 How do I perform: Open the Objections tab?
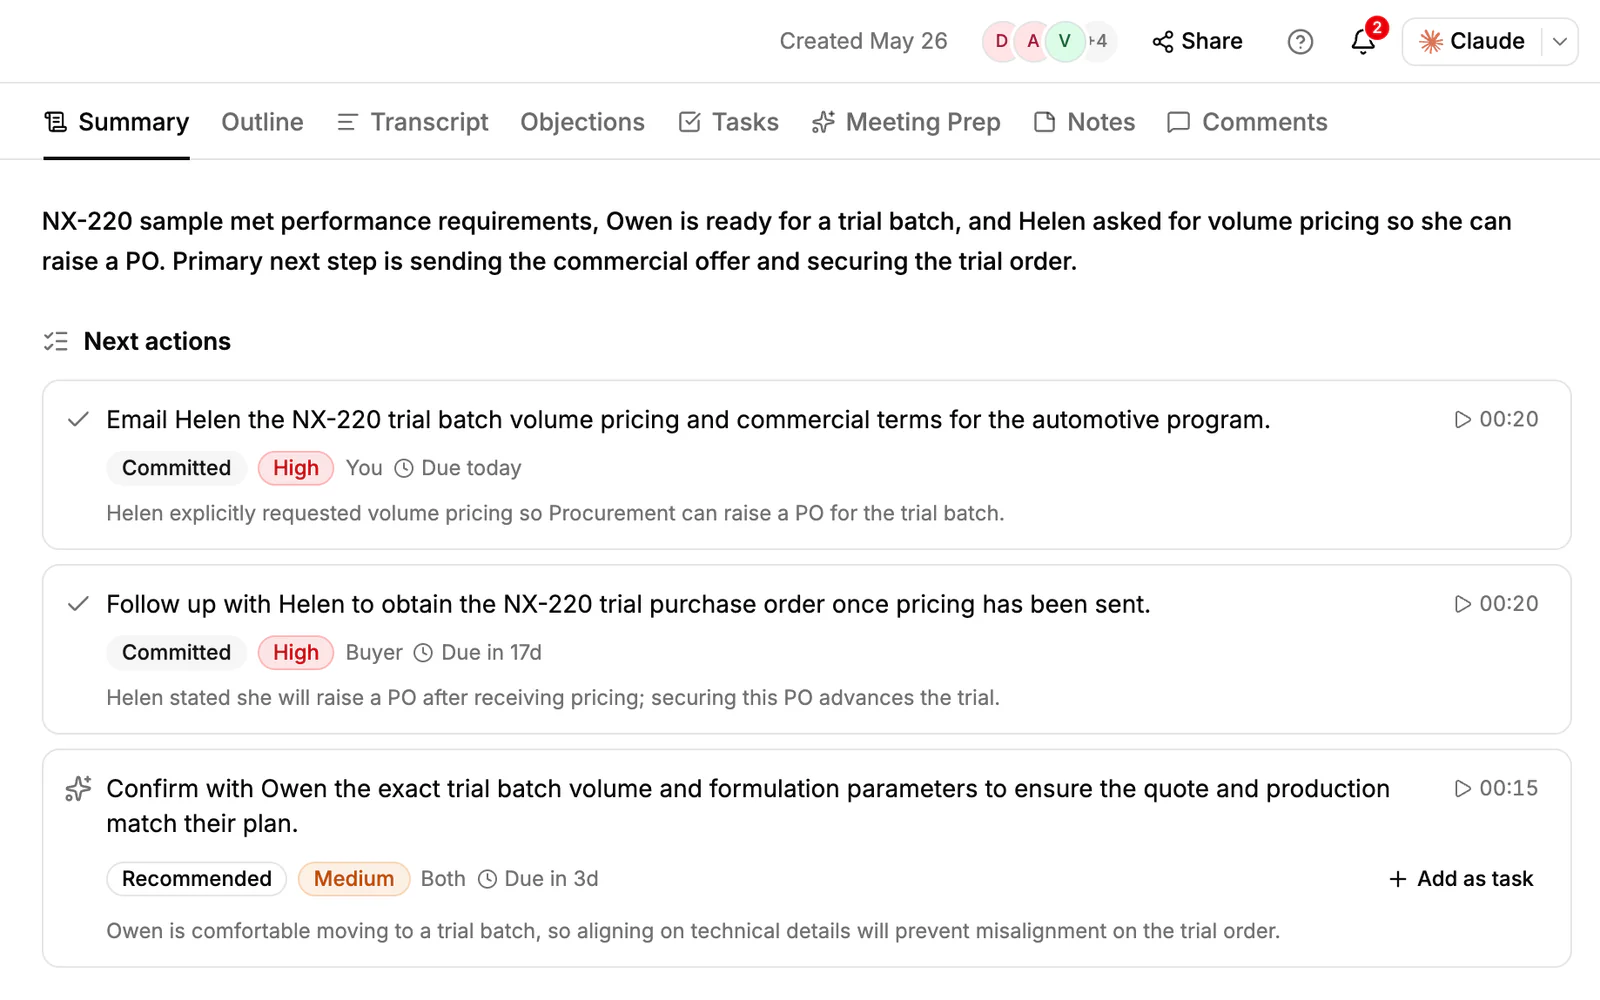pos(582,122)
